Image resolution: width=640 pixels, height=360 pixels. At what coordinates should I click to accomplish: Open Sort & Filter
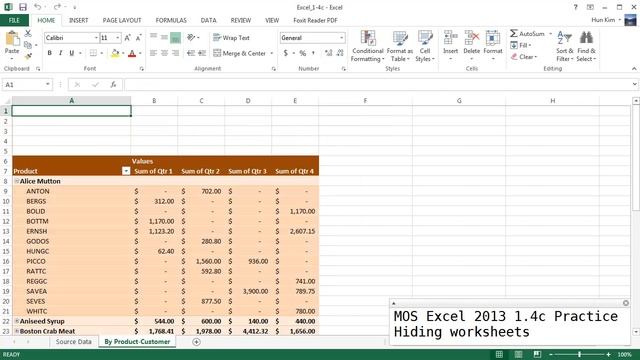click(x=564, y=46)
